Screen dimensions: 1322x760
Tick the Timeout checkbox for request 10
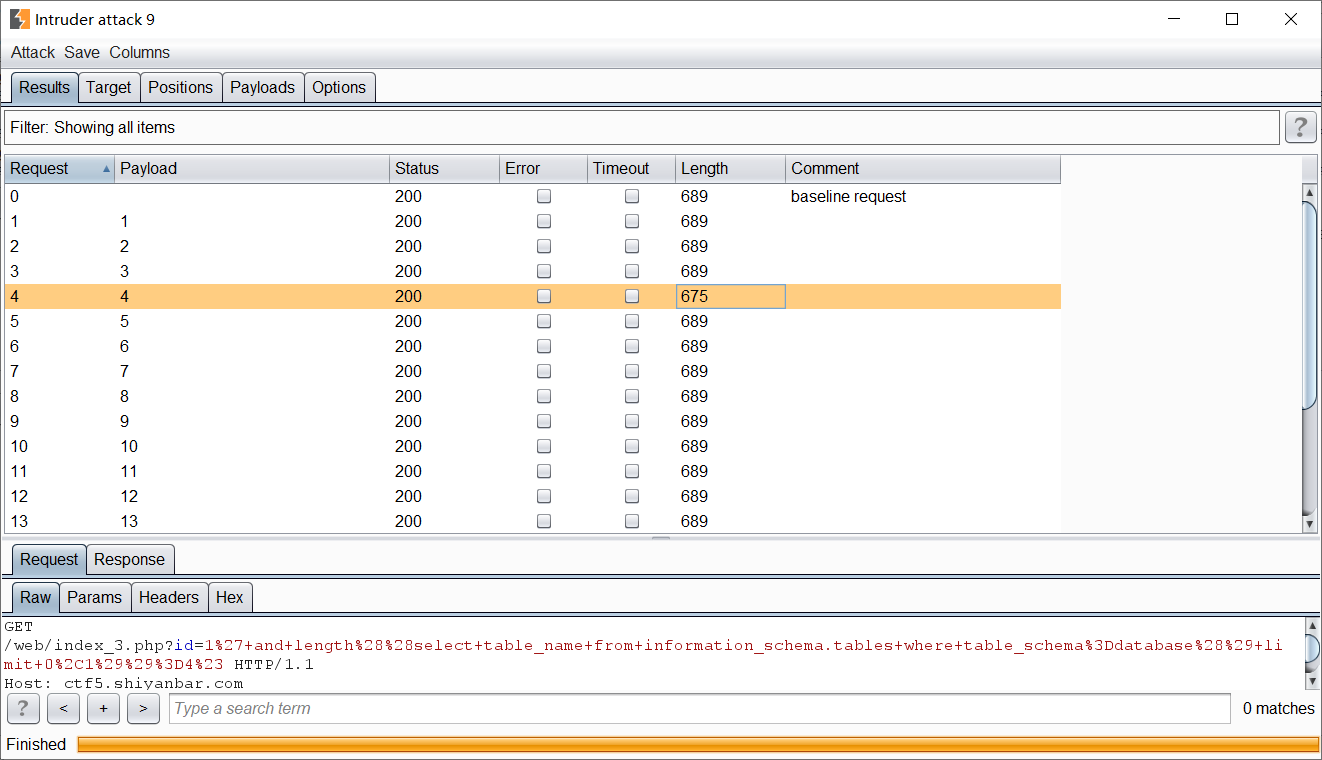632,447
